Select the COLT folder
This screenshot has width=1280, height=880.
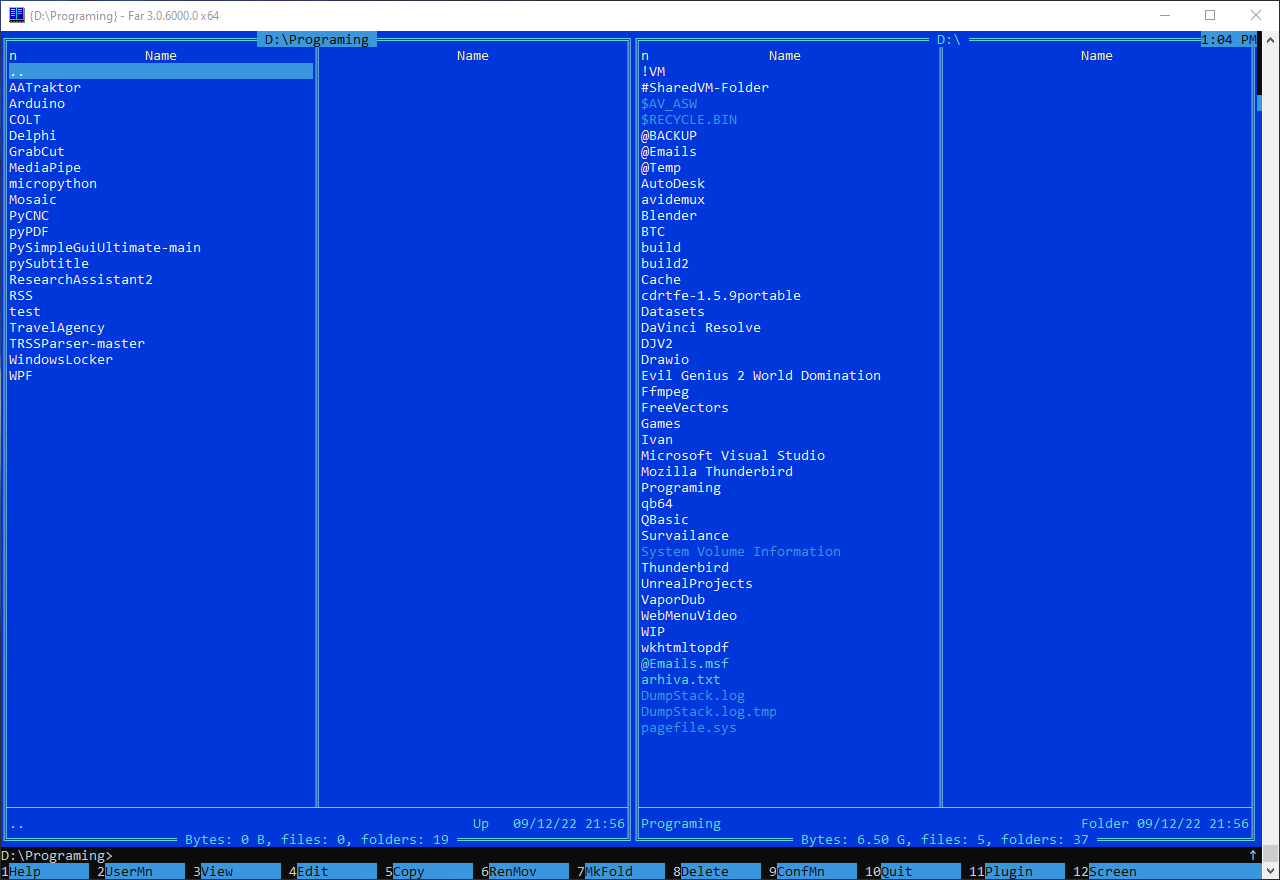tap(25, 119)
